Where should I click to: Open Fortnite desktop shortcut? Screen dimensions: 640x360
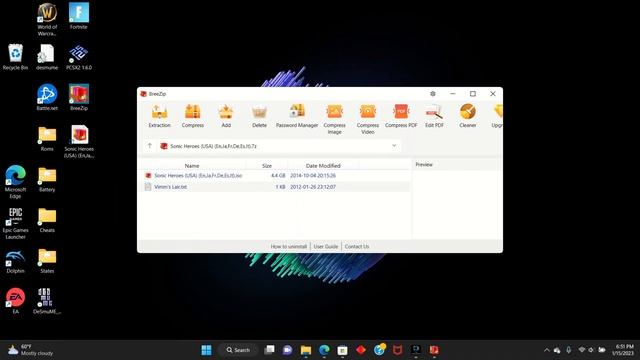79,16
